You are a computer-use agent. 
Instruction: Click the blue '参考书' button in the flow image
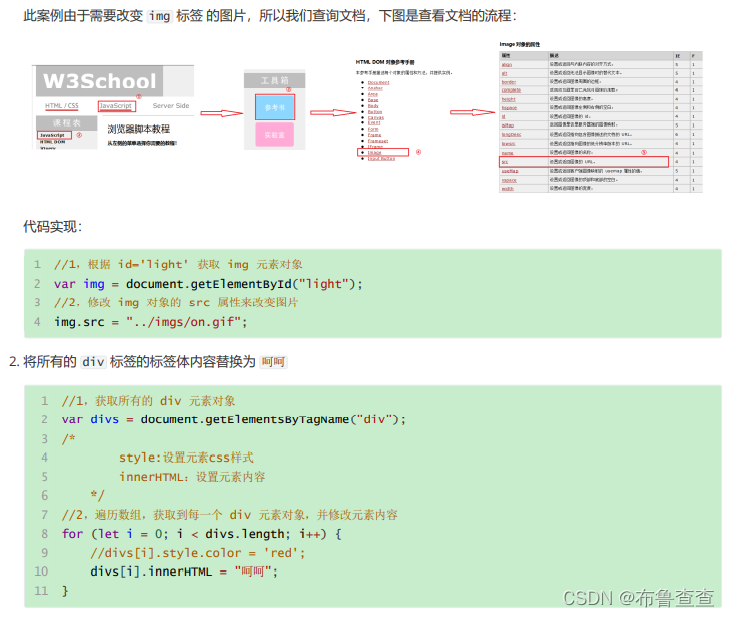tap(274, 107)
